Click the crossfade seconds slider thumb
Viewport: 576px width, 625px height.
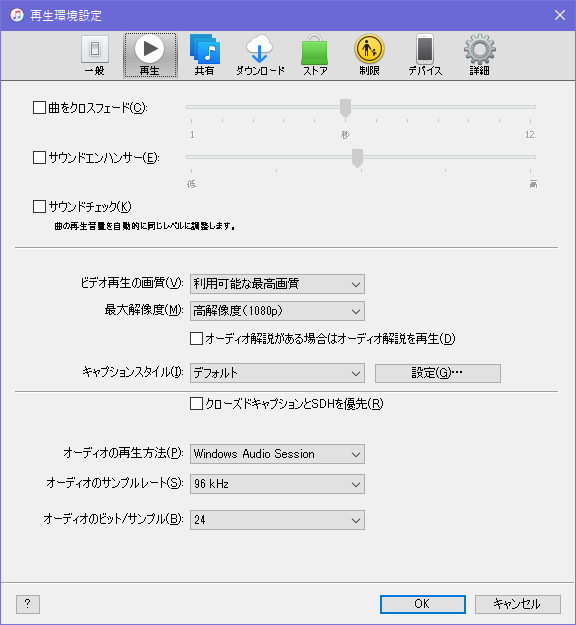(x=345, y=108)
